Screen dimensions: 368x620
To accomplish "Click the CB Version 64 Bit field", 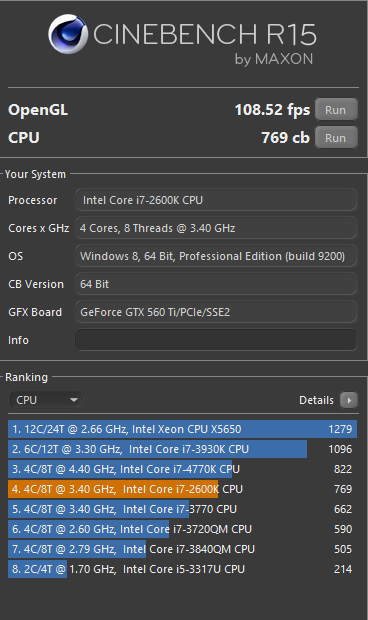I will tap(216, 284).
